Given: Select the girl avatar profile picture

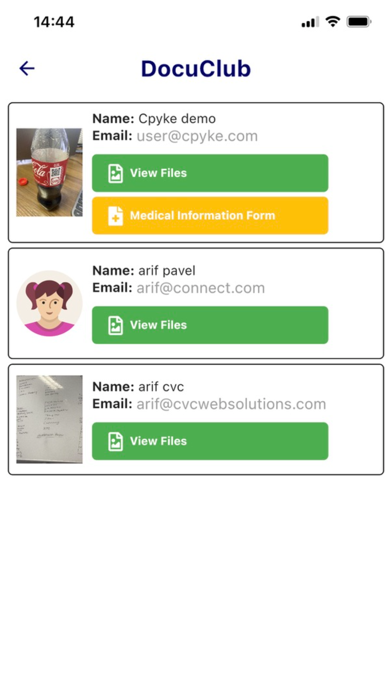Looking at the screenshot, I should pyautogui.click(x=49, y=303).
